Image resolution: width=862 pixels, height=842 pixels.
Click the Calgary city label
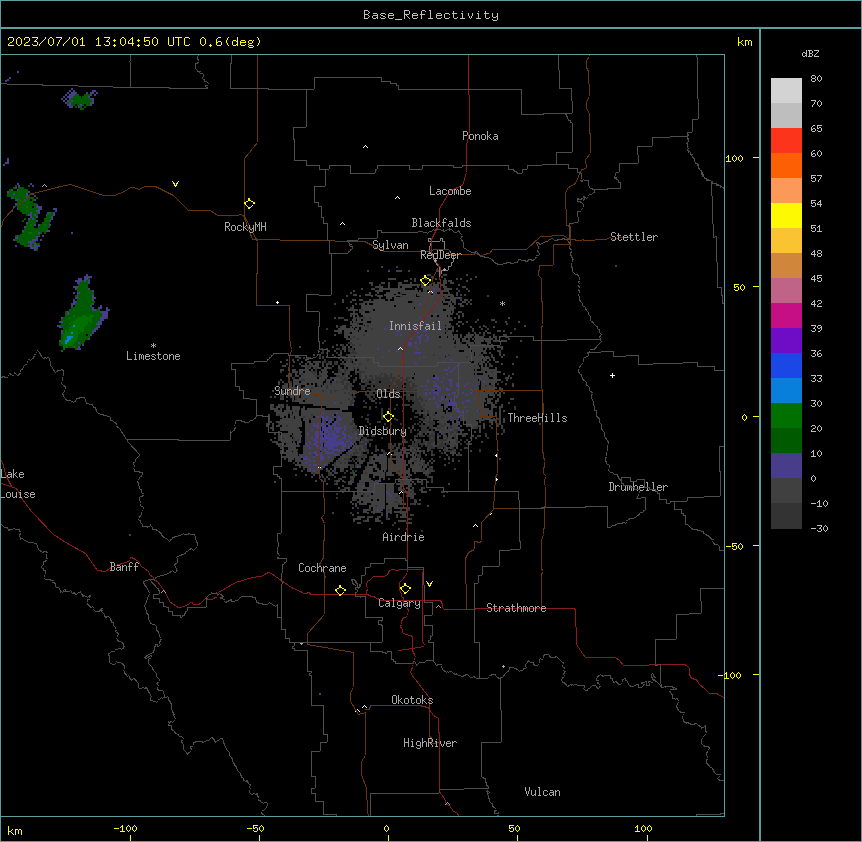[399, 603]
